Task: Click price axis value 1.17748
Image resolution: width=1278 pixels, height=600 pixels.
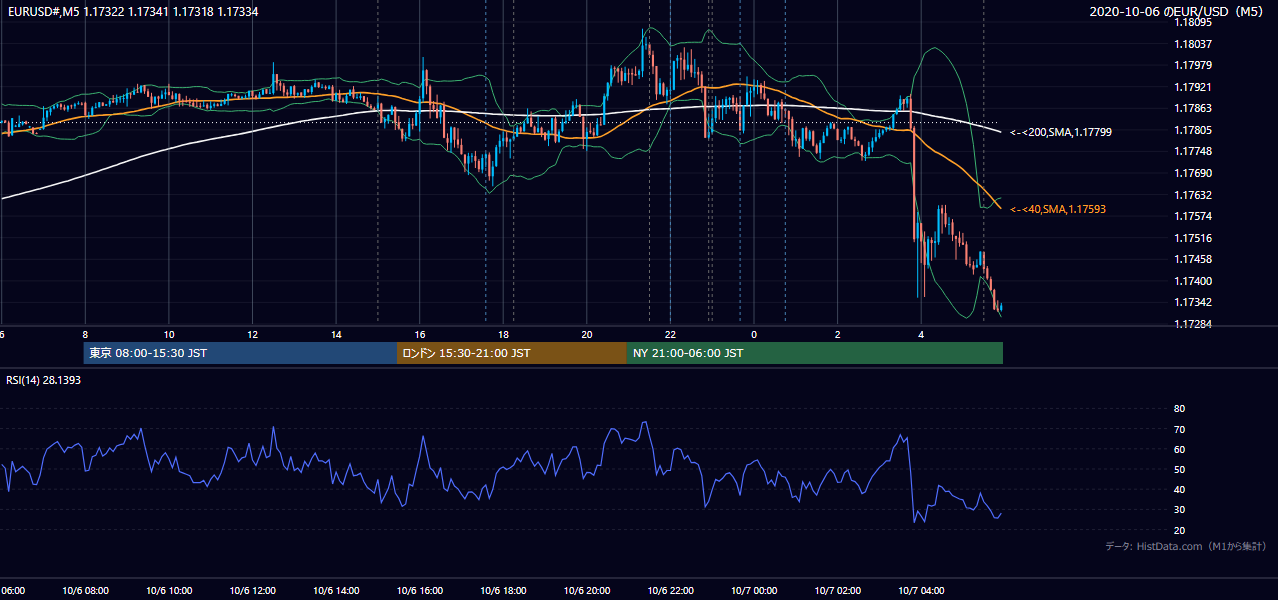Action: tap(1192, 151)
